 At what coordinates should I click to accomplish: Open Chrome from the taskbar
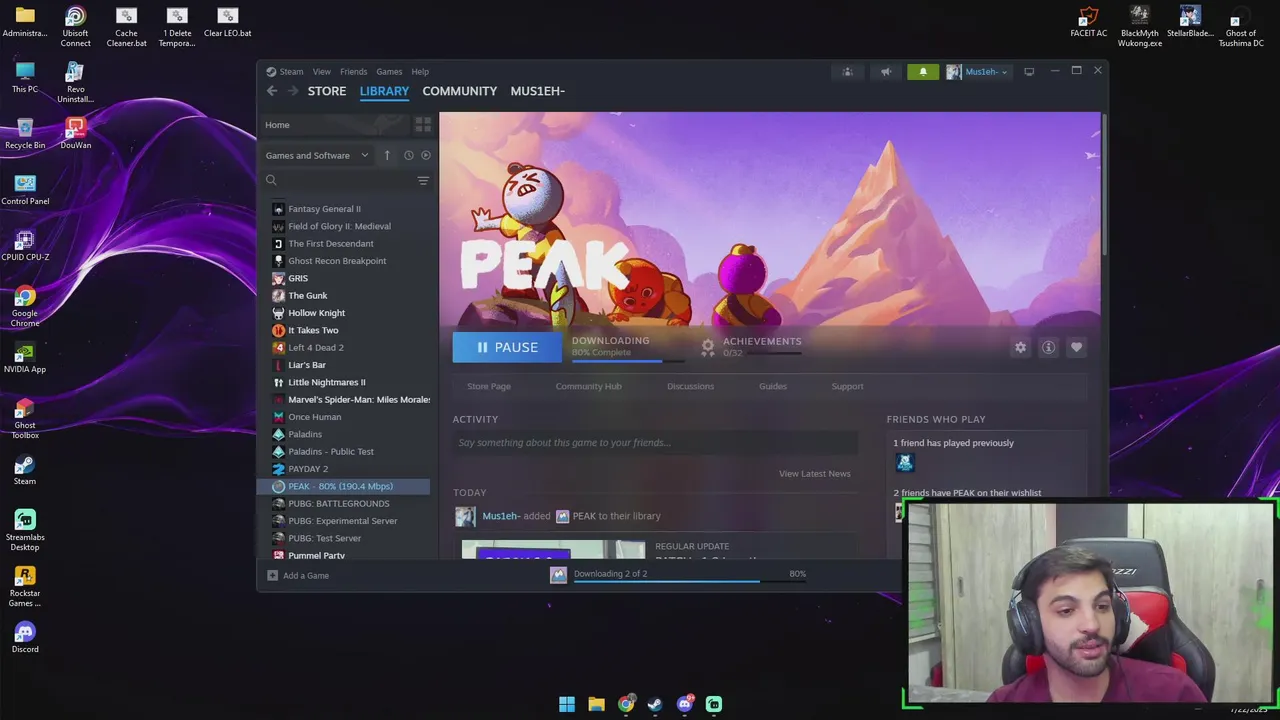(626, 704)
